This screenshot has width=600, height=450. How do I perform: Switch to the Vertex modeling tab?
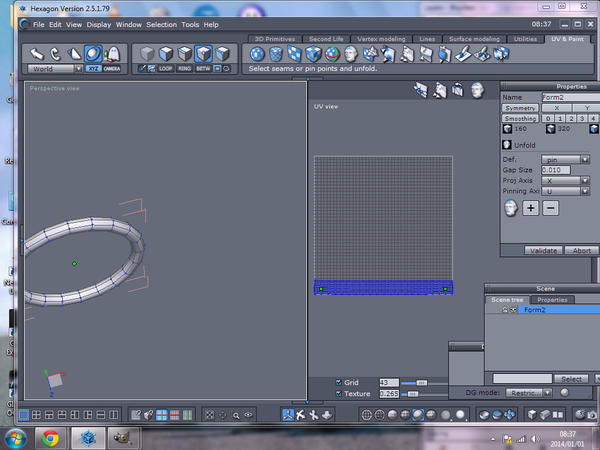tap(381, 39)
